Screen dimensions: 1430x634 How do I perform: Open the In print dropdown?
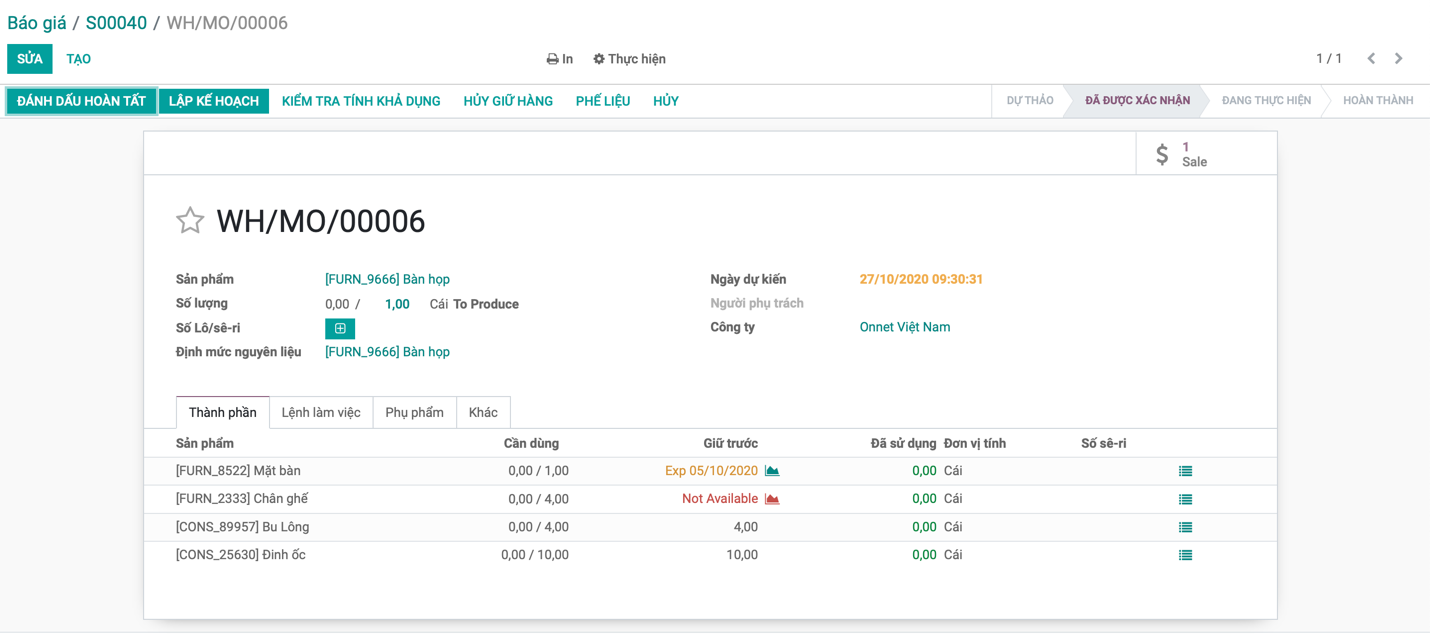559,59
